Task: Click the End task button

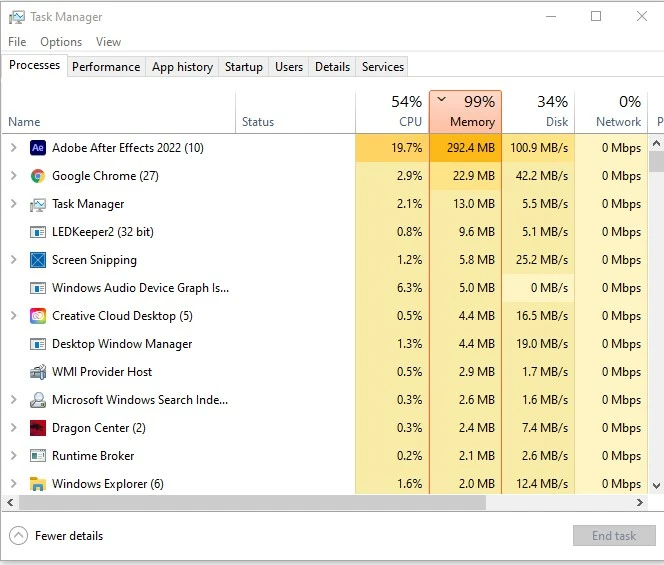Action: pyautogui.click(x=614, y=536)
